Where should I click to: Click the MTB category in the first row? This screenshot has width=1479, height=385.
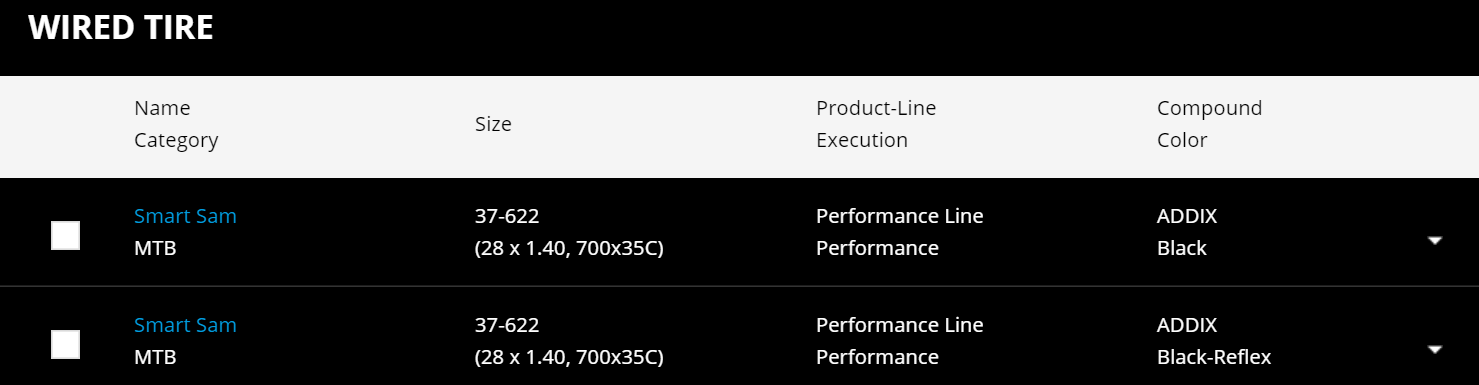(x=155, y=248)
